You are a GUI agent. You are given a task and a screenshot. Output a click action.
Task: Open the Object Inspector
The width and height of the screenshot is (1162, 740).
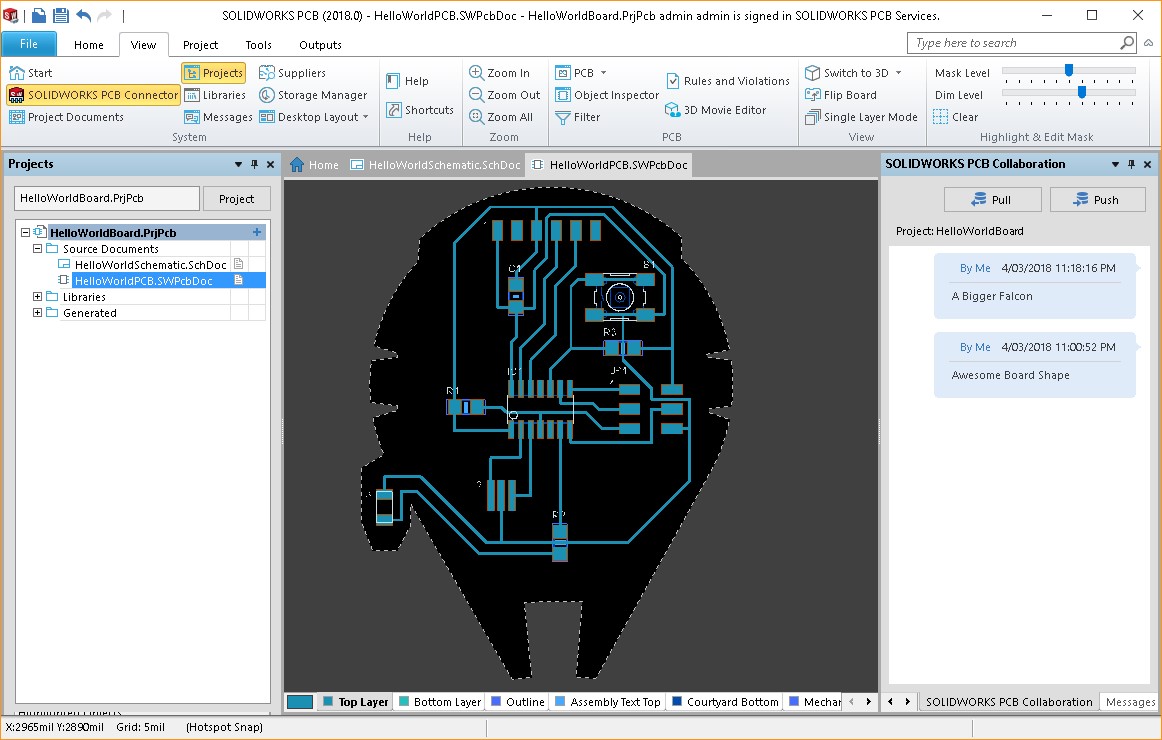[x=606, y=95]
